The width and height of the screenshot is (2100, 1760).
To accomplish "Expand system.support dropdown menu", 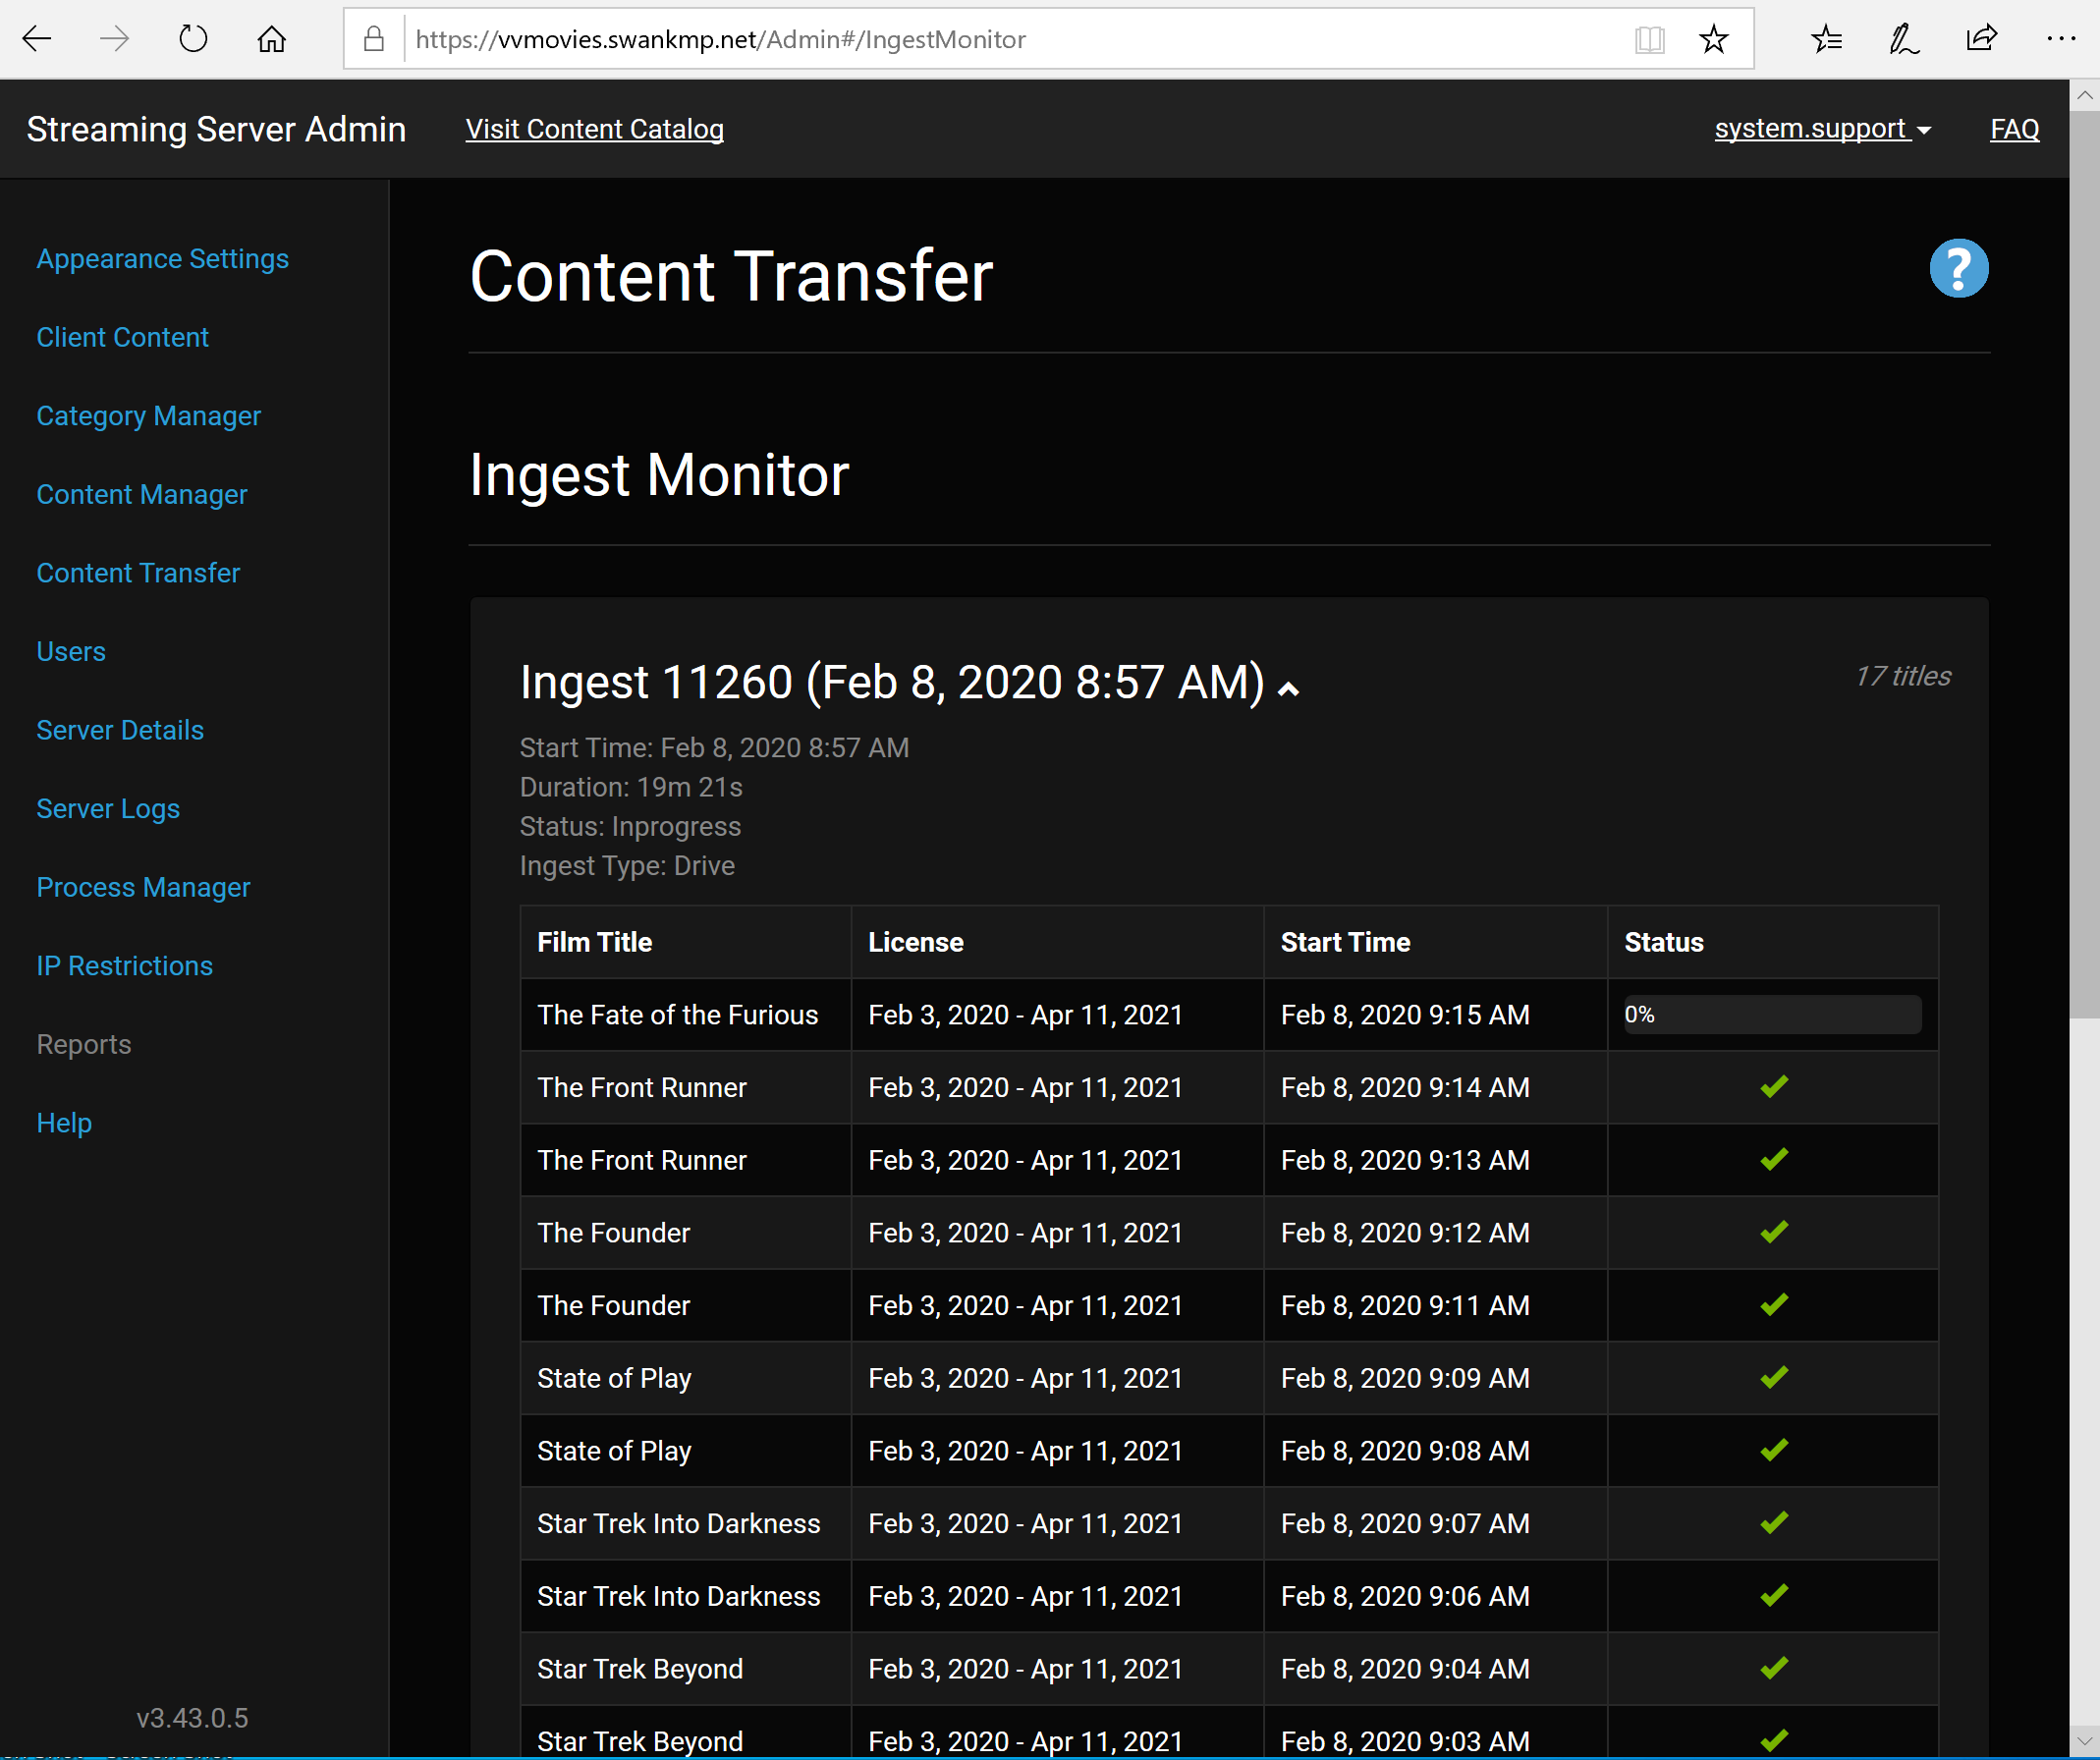I will coord(1822,128).
